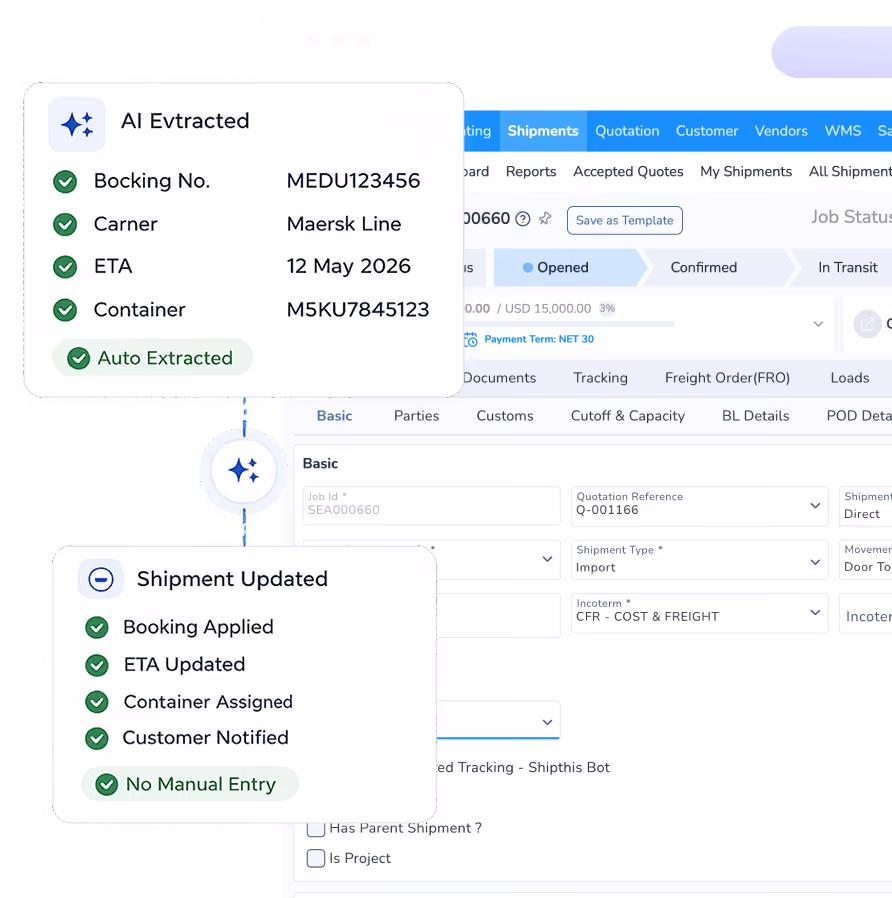Go to Accepted Quotes submenu
This screenshot has width=892, height=898.
point(628,172)
